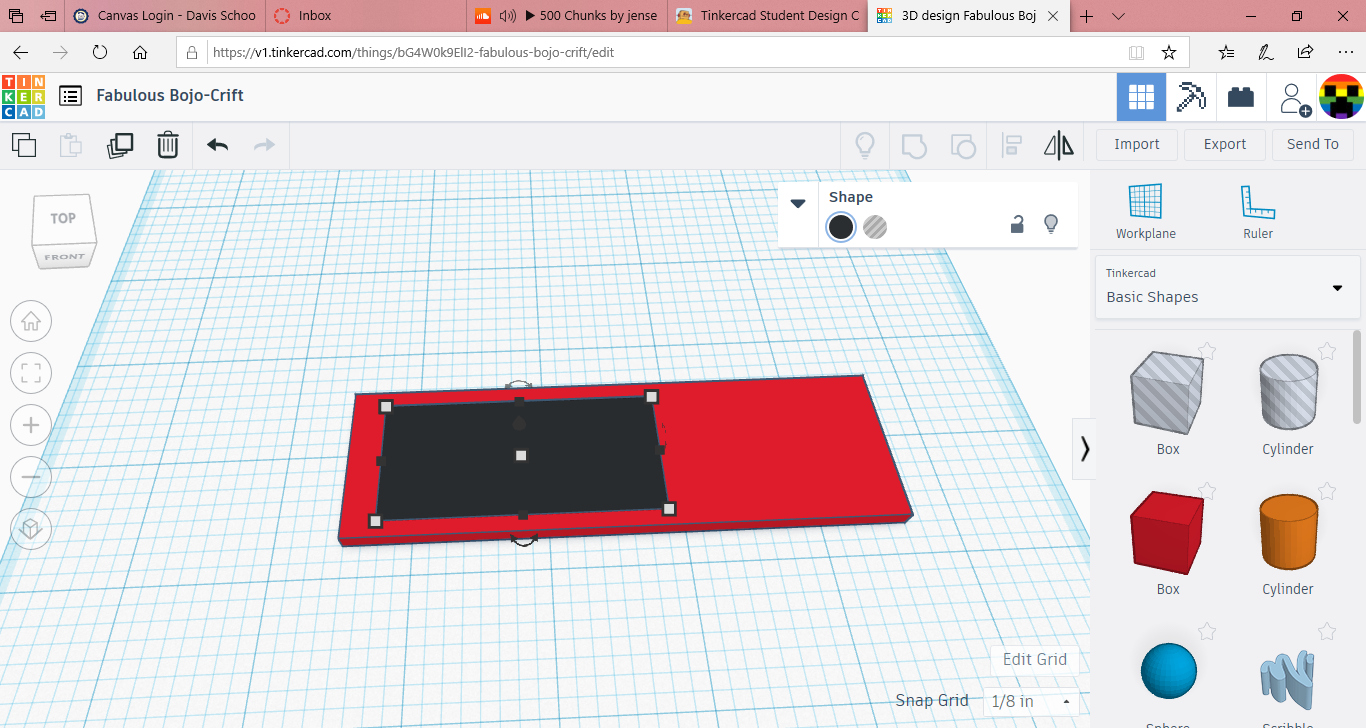Hide selected shape with lightbulb in Shape panel
1366x728 pixels.
[x=1051, y=224]
